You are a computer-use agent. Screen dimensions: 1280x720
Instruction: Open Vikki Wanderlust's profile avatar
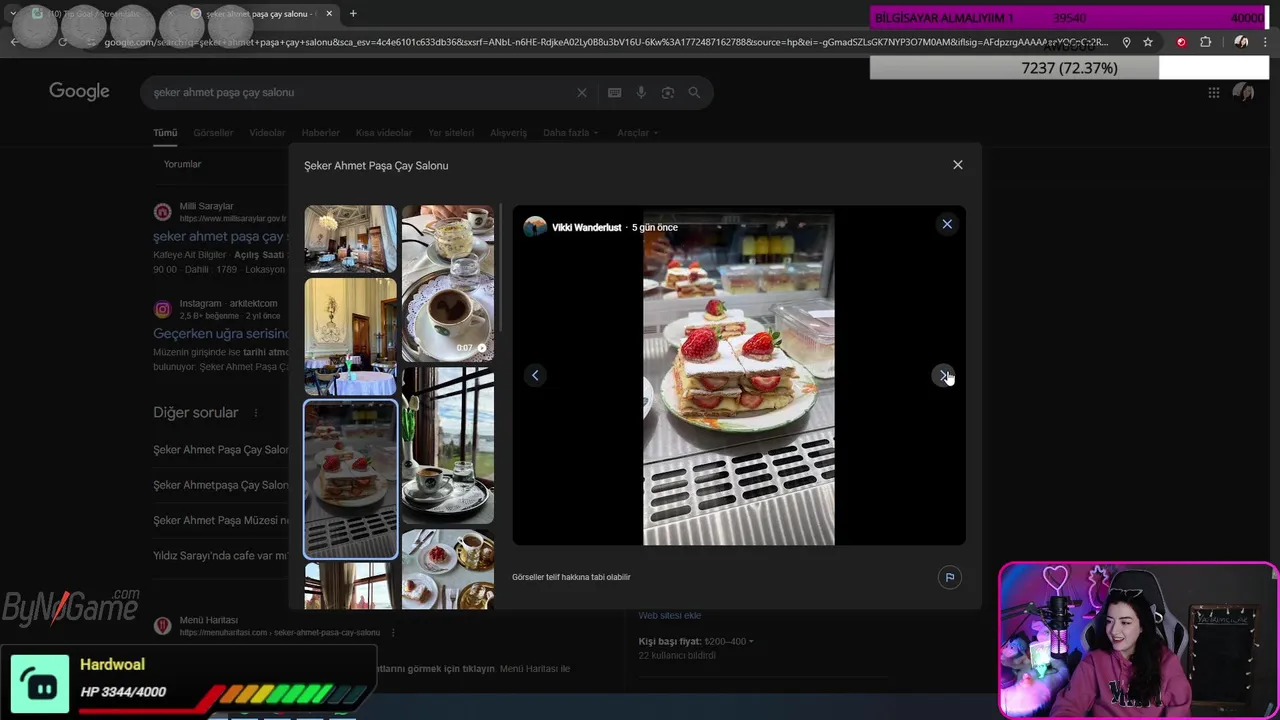pyautogui.click(x=535, y=227)
